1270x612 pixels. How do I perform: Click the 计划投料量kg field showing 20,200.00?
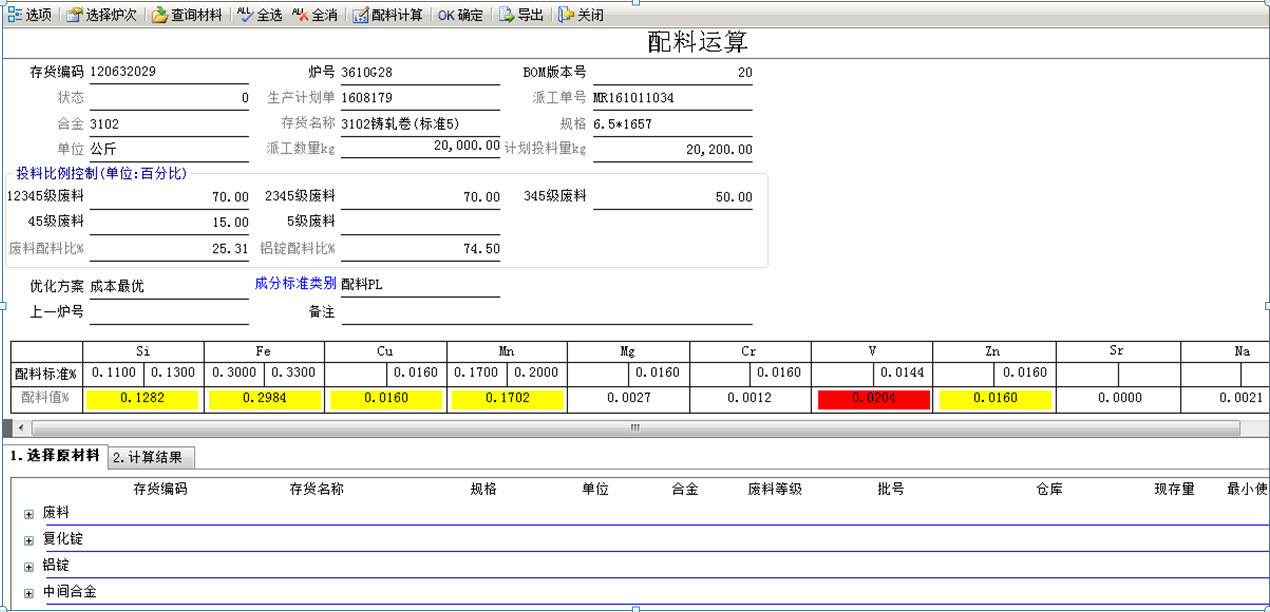click(x=672, y=149)
